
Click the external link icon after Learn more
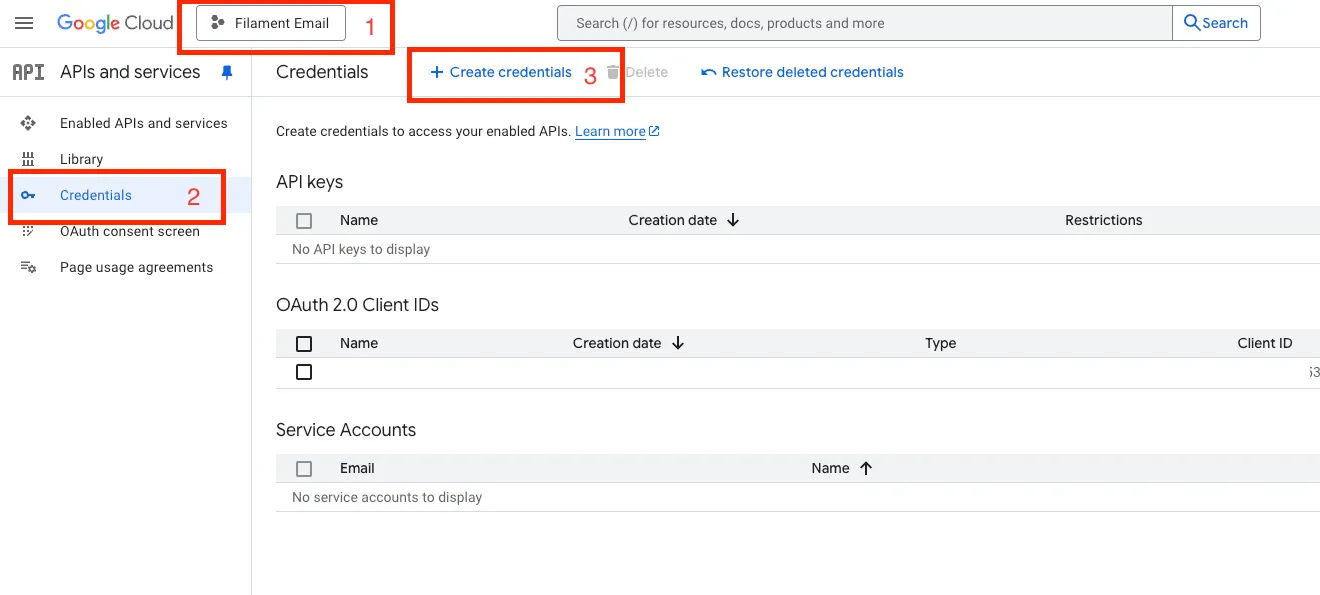click(654, 131)
